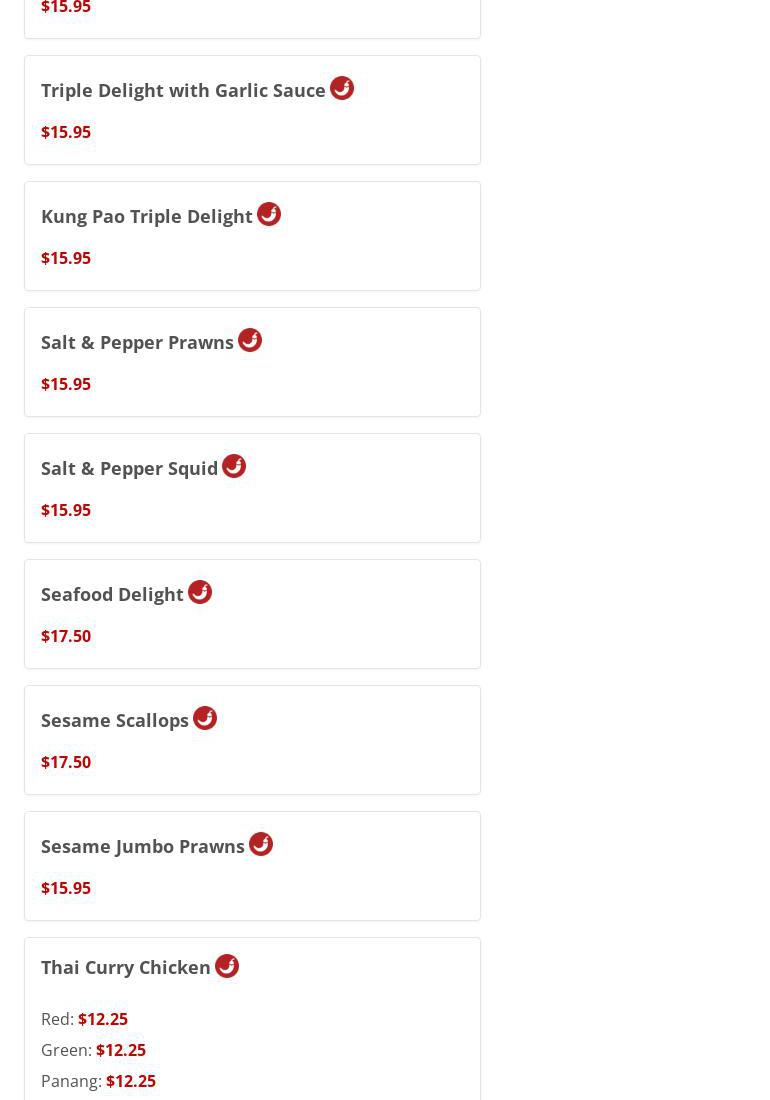This screenshot has height=1100, width=770.
Task: Open the Sesame Jumbo Prawns item
Action: pos(143,847)
